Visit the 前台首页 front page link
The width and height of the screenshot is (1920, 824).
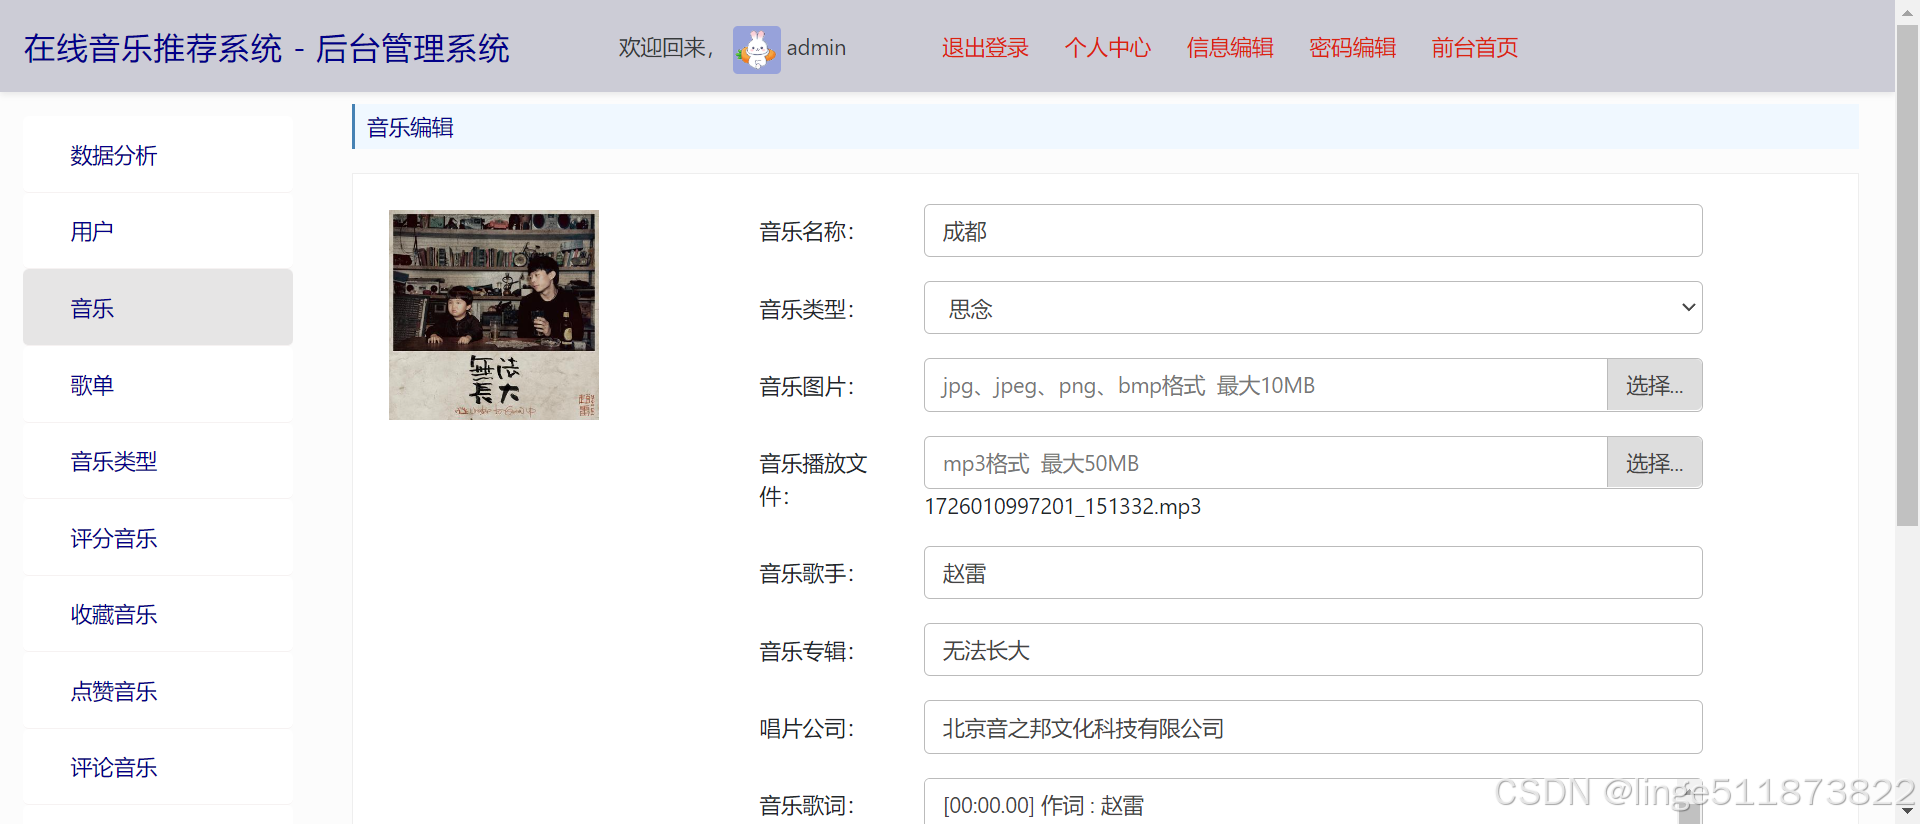[1475, 48]
